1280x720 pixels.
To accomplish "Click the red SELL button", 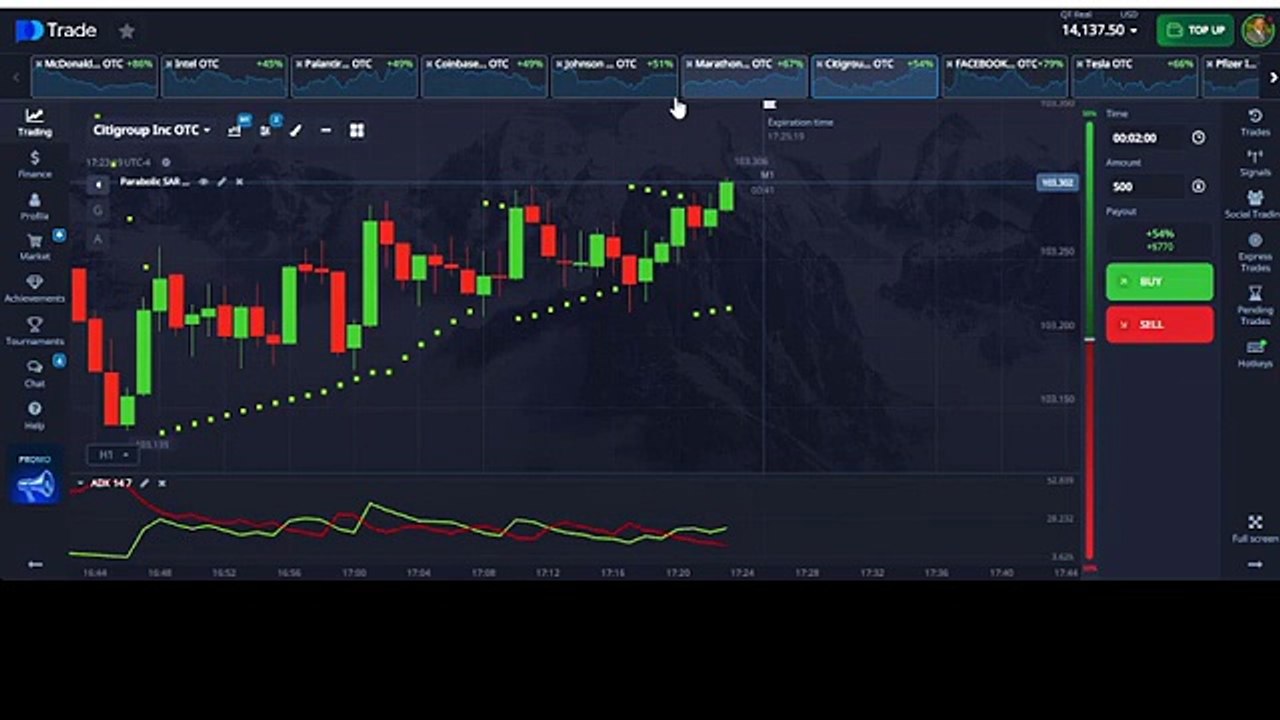I will pos(1159,324).
